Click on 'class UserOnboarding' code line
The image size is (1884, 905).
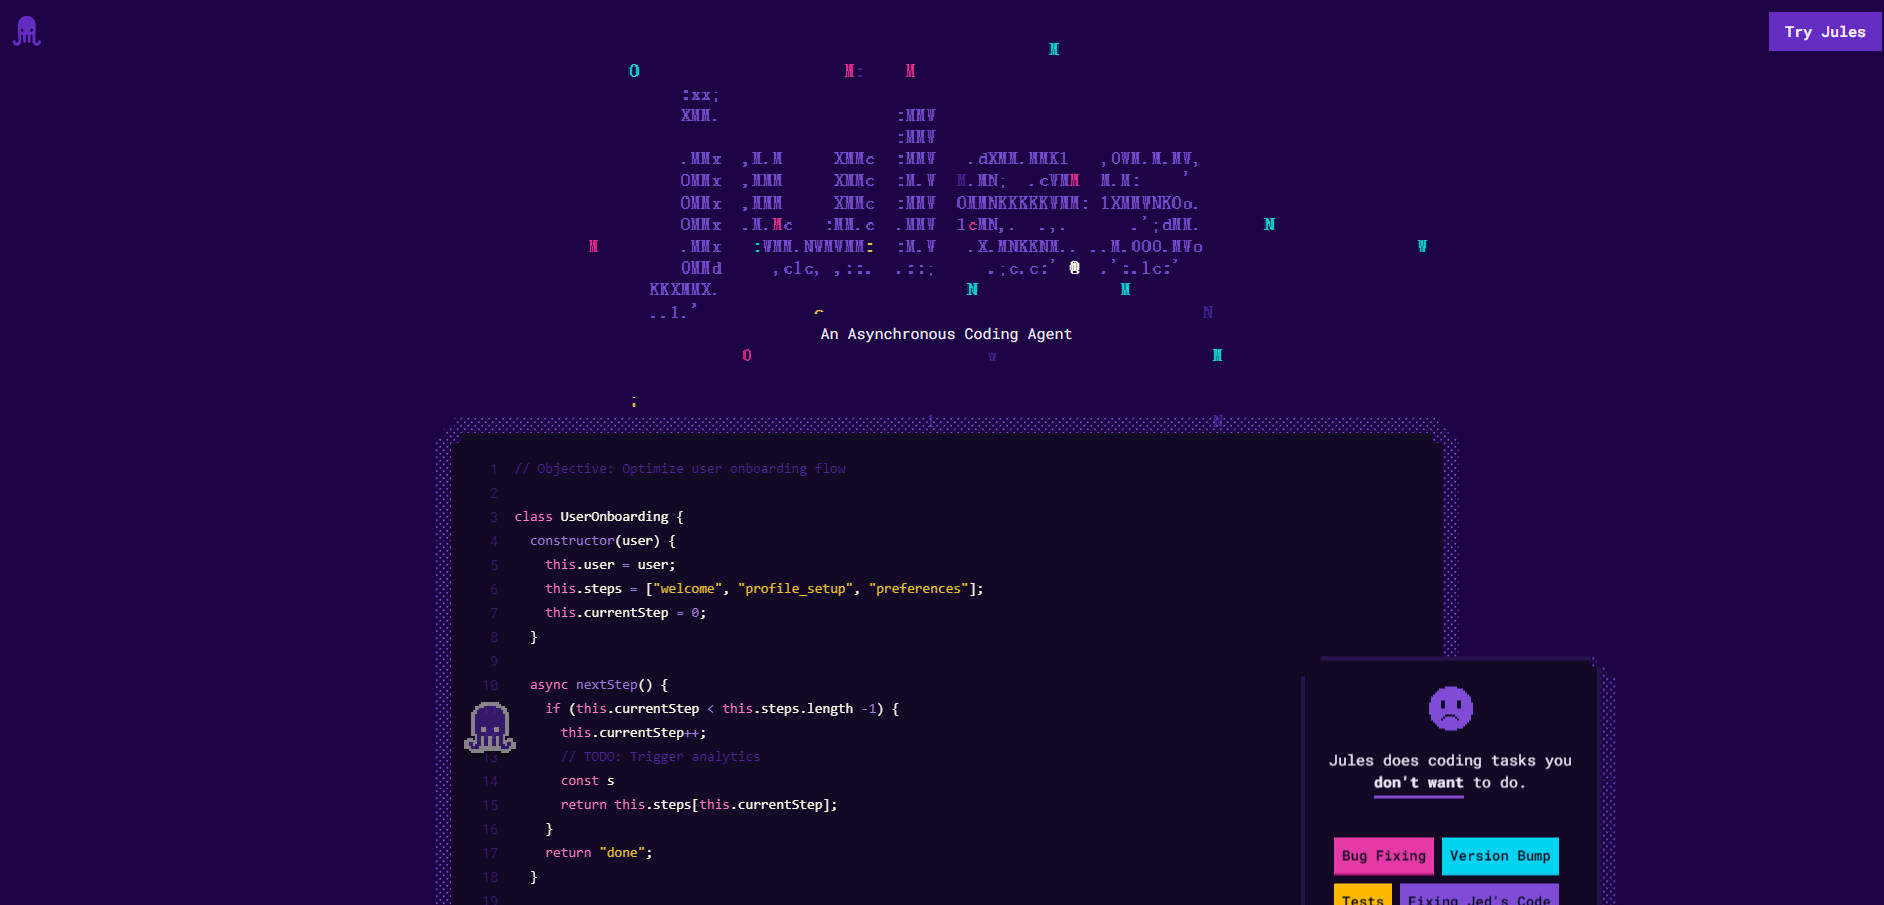point(598,517)
